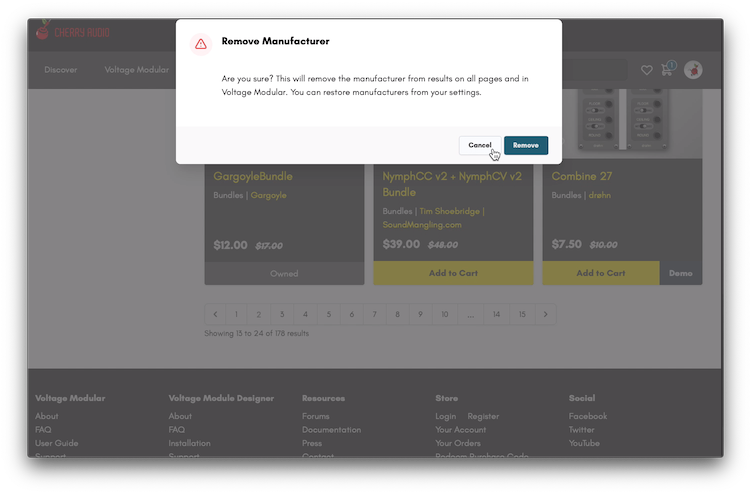Open YouTube footer link
The image size is (751, 494).
point(584,443)
